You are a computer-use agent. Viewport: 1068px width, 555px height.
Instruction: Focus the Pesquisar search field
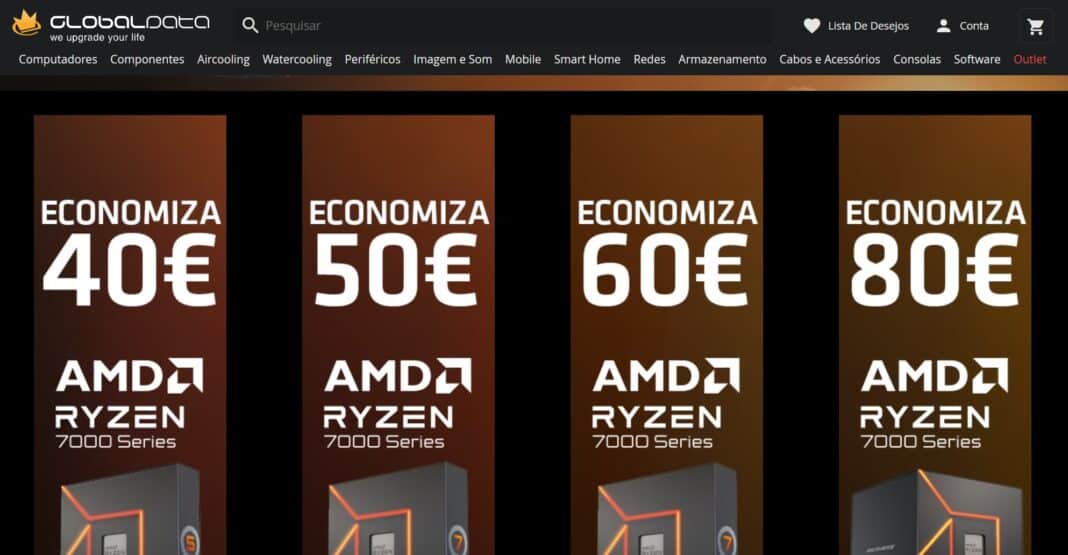pyautogui.click(x=504, y=26)
